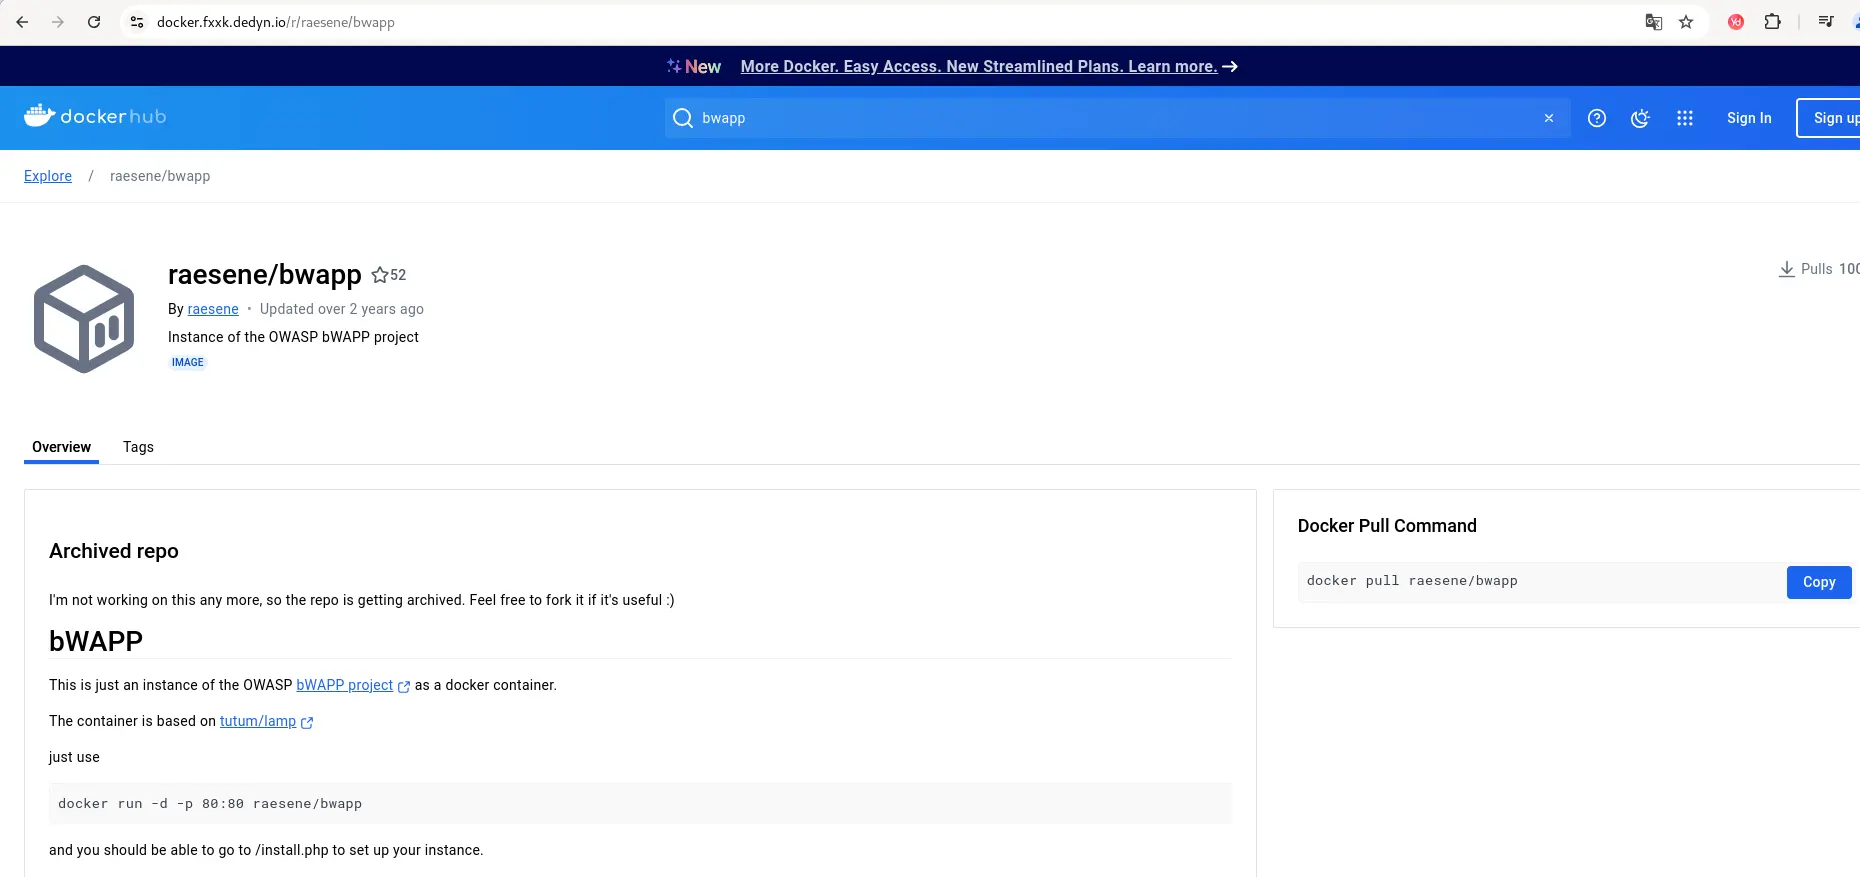1860x877 pixels.
Task: Click the bWAPP section heading
Action: pos(96,641)
